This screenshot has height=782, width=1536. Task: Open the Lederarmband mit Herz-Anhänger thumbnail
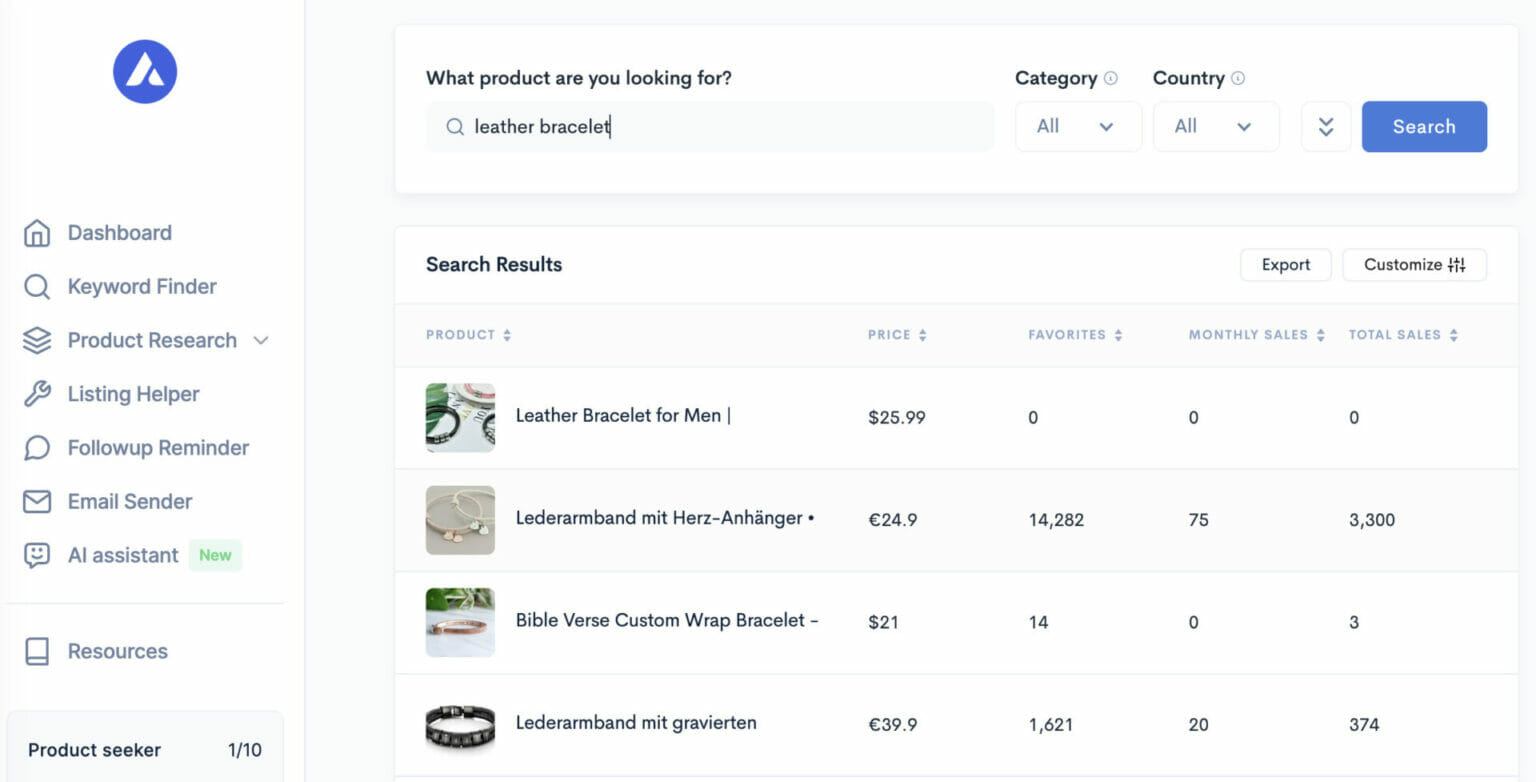pos(460,520)
